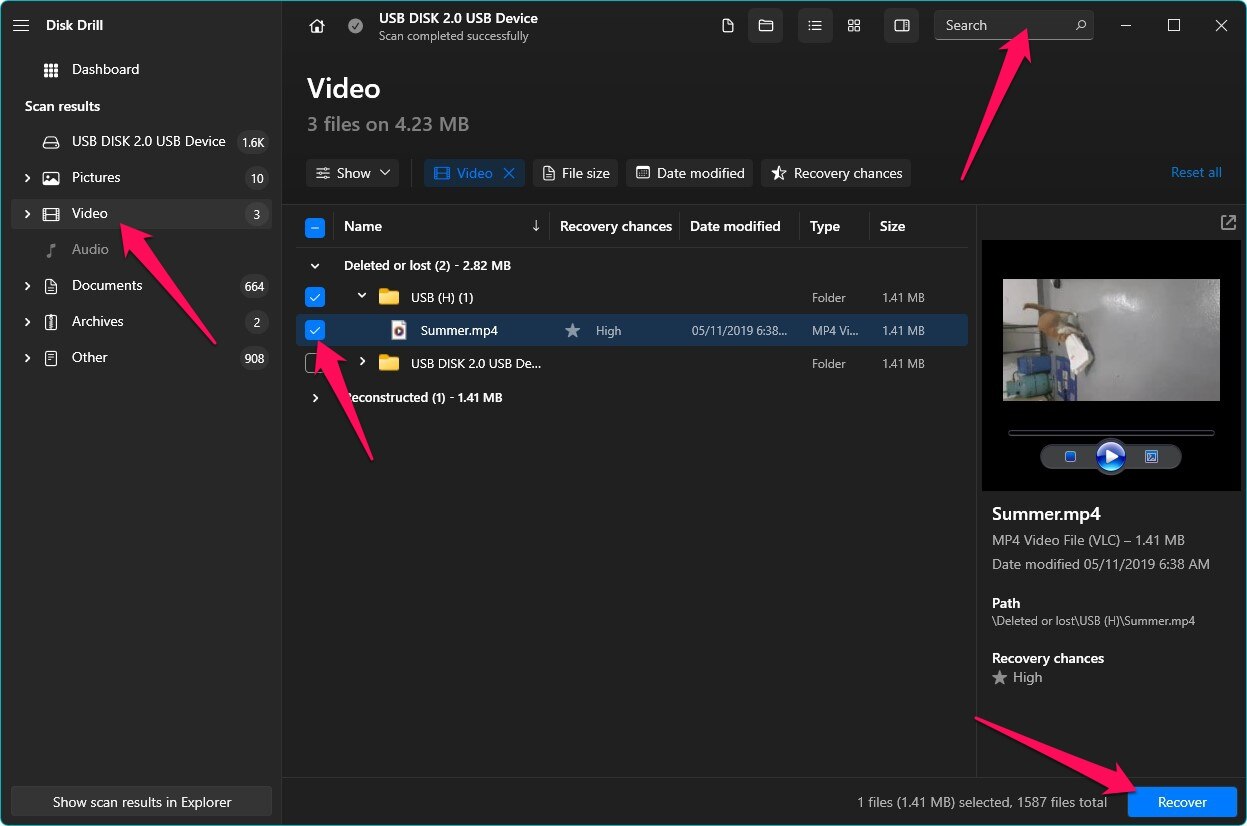1247x826 pixels.
Task: Select Documents category in sidebar
Action: (141, 286)
